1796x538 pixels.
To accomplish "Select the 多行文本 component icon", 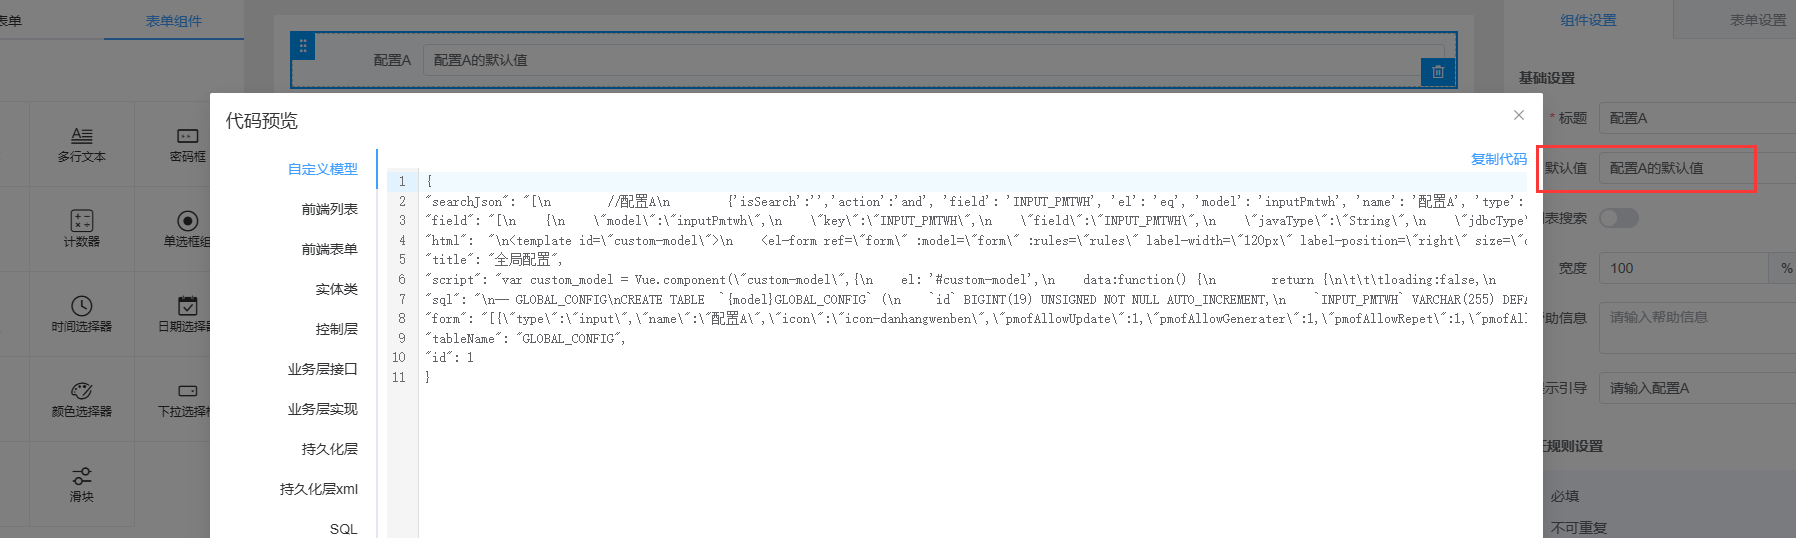I will [x=82, y=135].
